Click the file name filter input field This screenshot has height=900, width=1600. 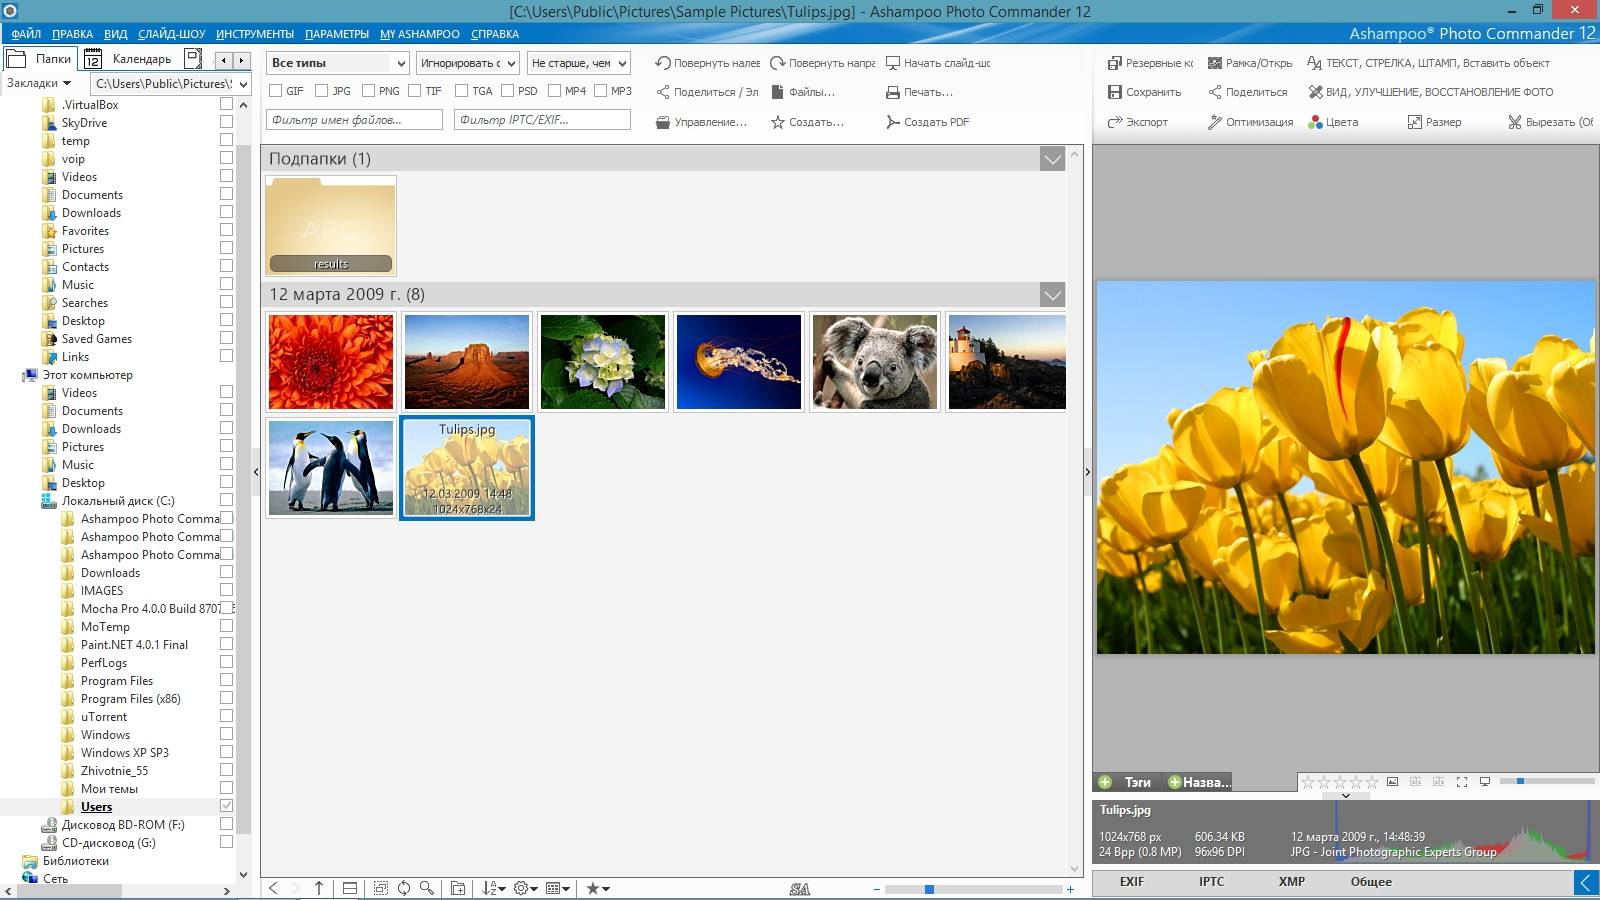355,120
